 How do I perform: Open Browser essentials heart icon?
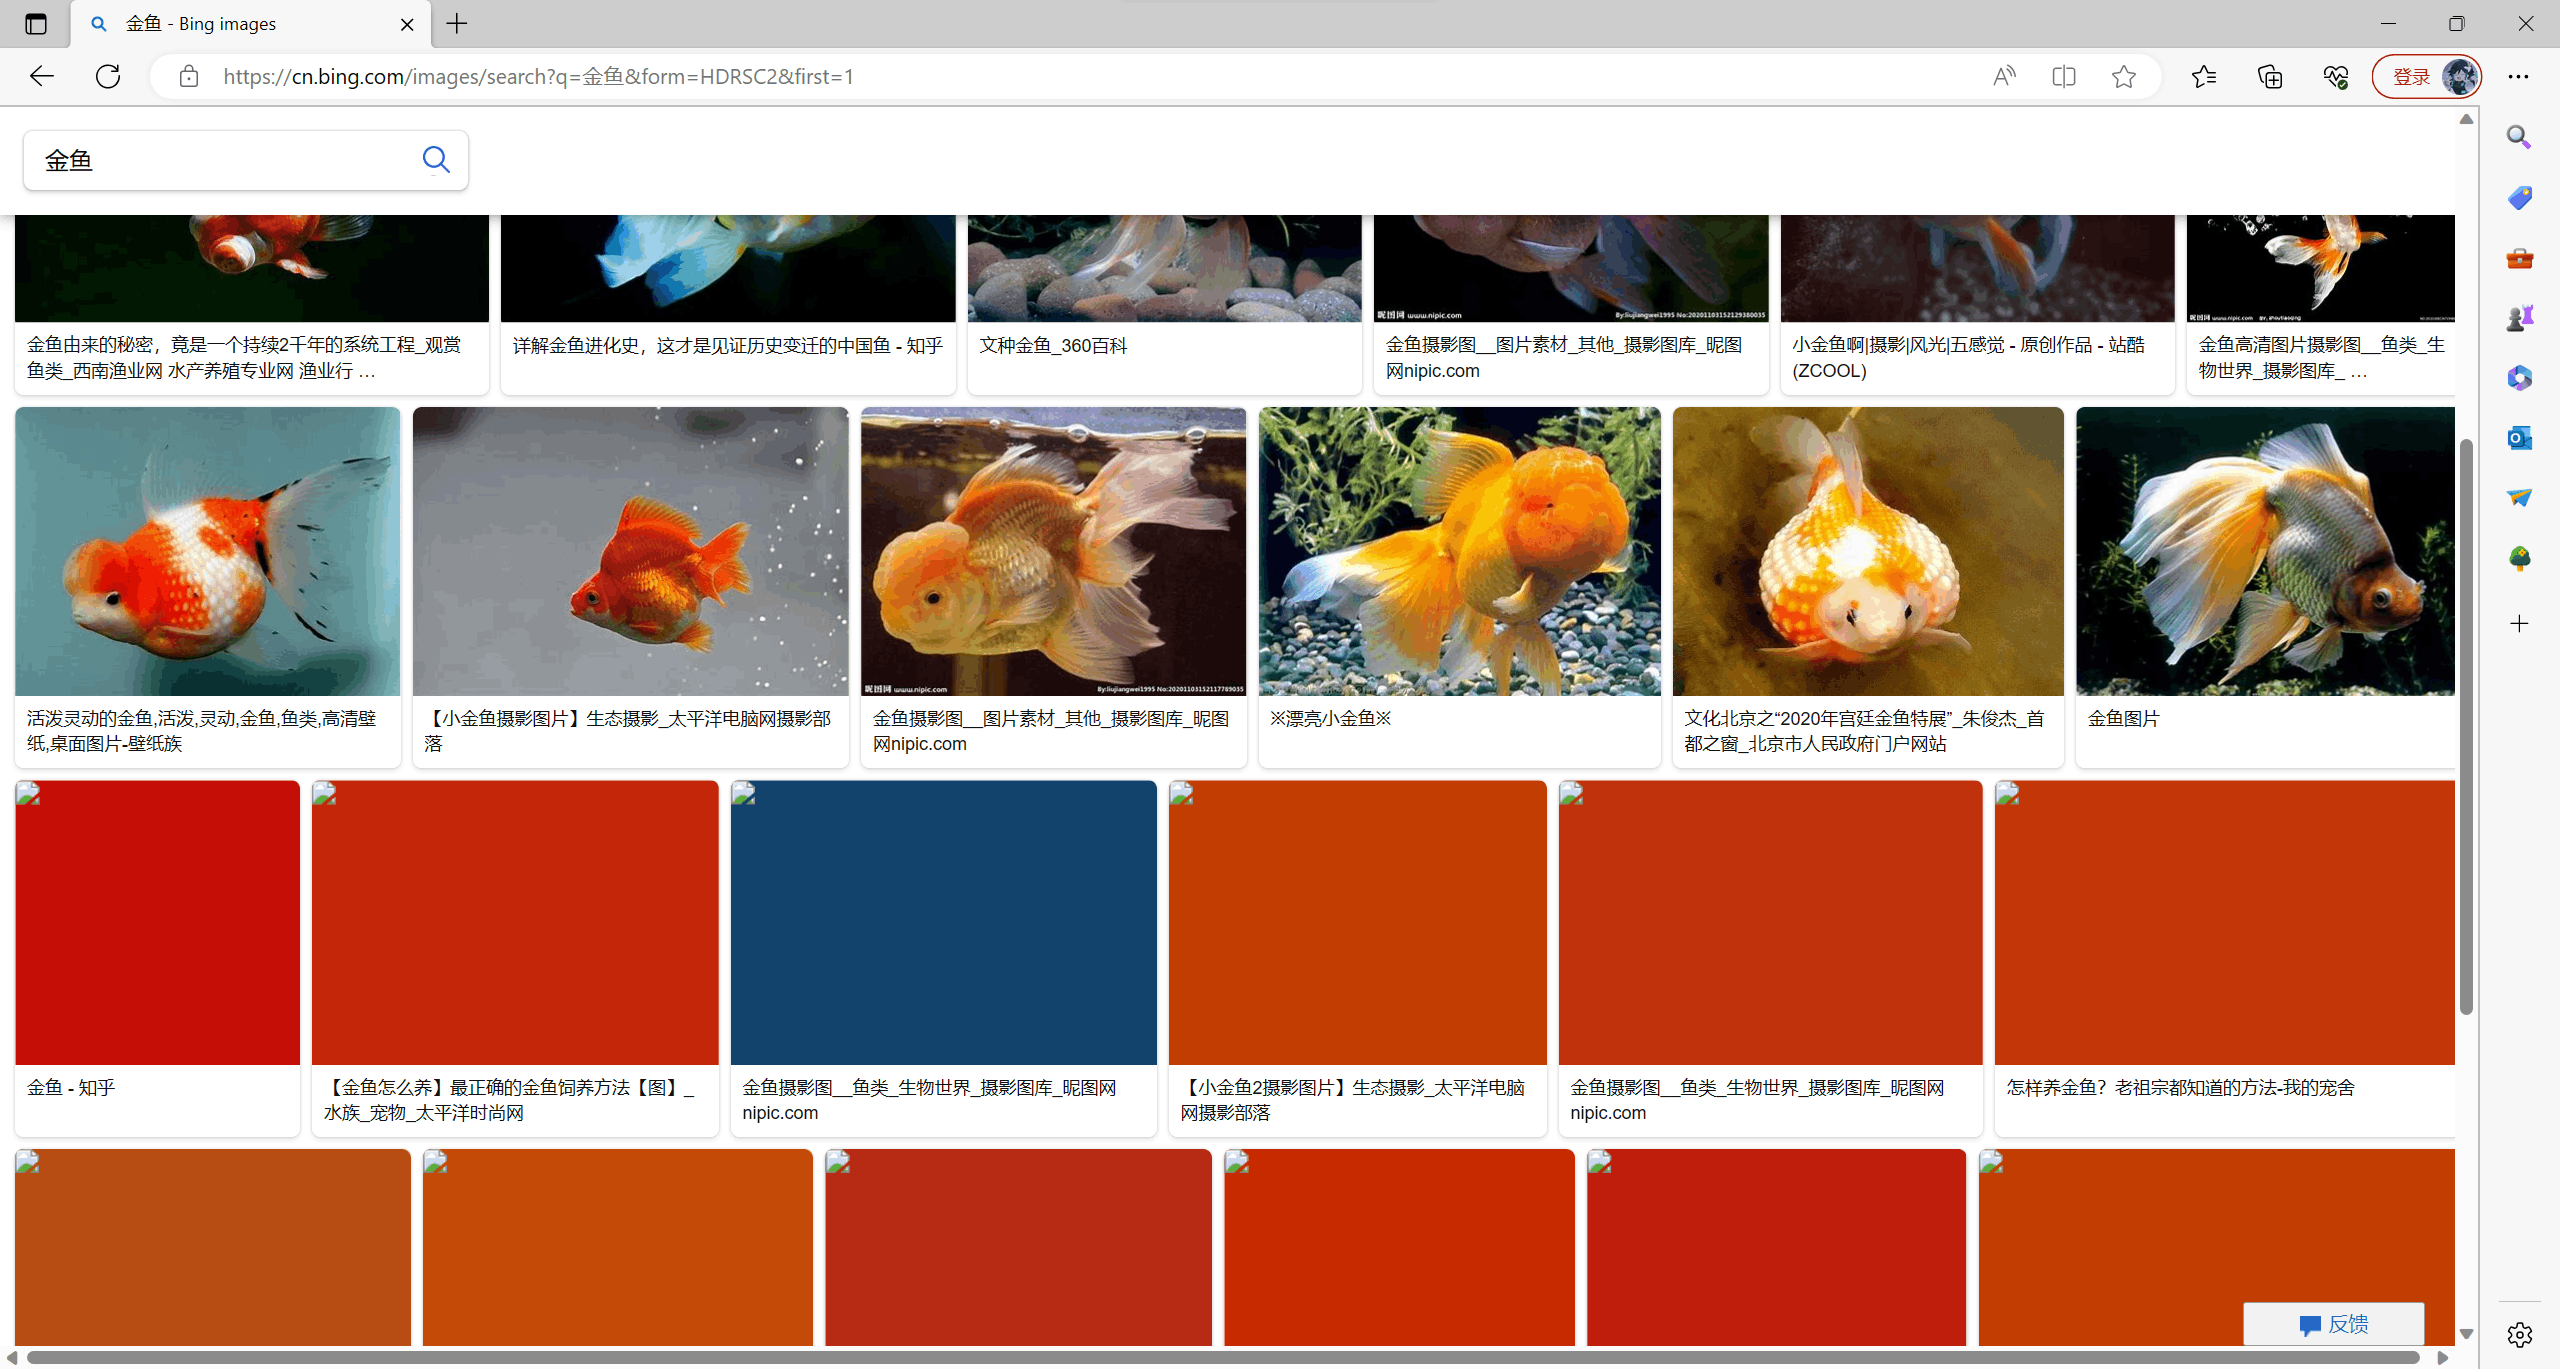click(x=2336, y=76)
